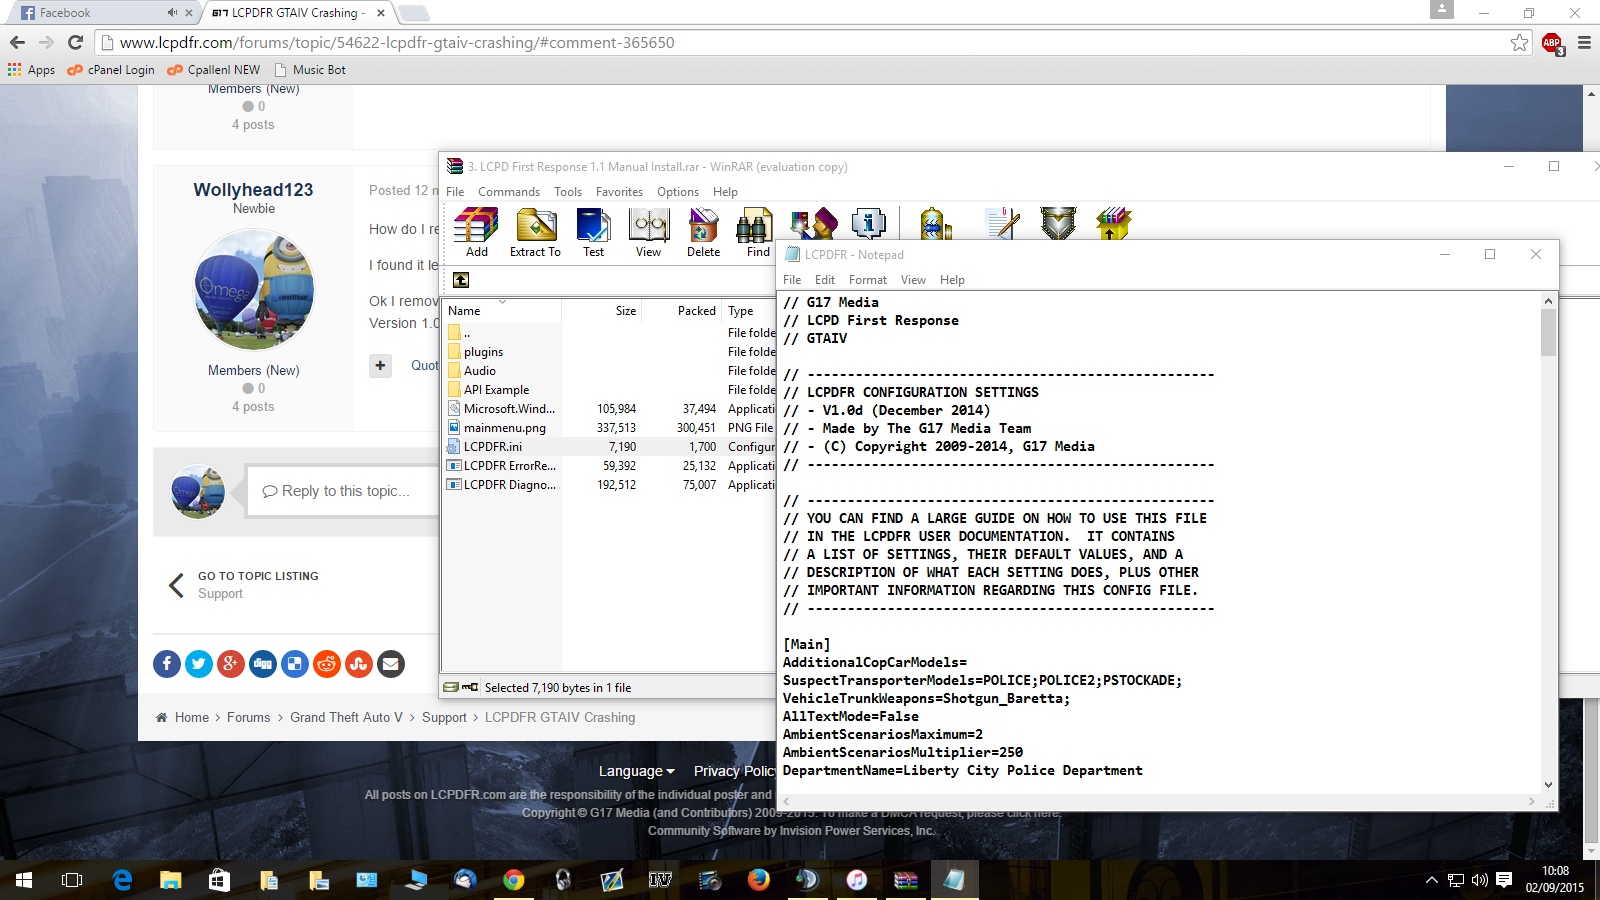Select mainmenu.png in the WinRAR list
Screen dimensions: 1600x900
point(505,428)
